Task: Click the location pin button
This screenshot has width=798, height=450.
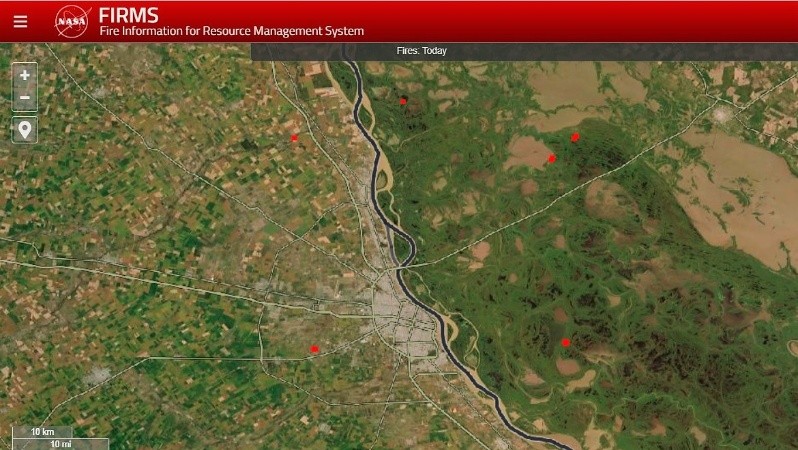Action: coord(25,129)
